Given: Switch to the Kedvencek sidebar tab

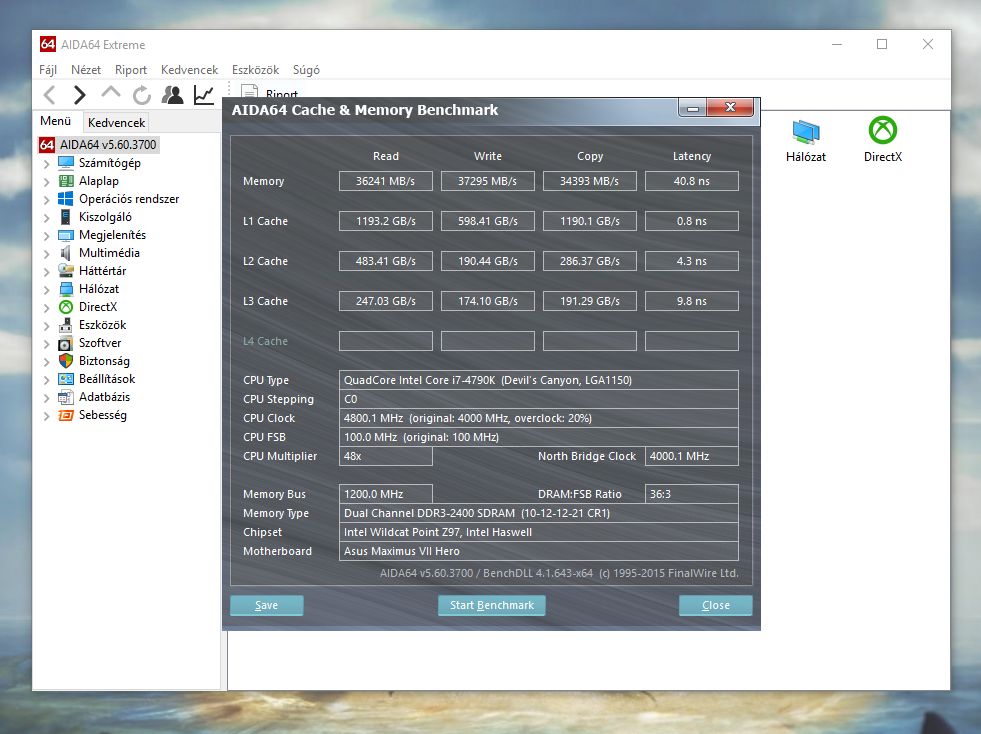Looking at the screenshot, I should [x=116, y=123].
